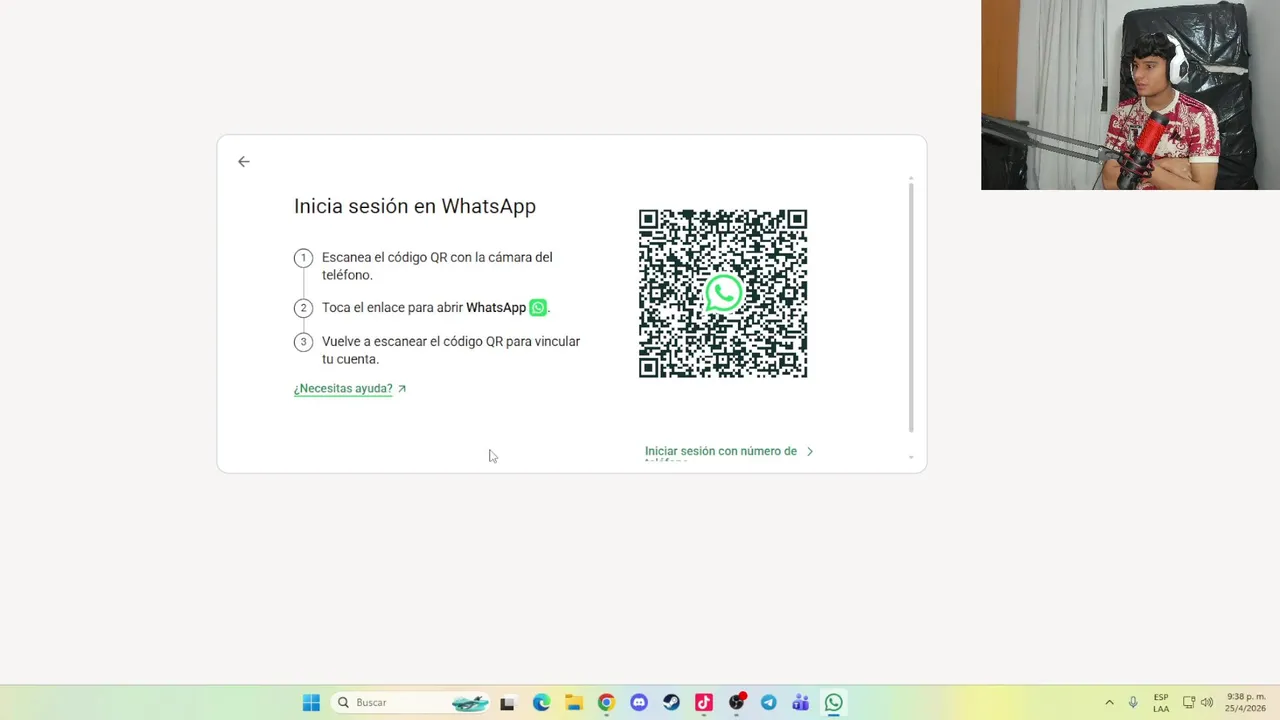Open network settings in system tray
The height and width of the screenshot is (720, 1280).
pos(1189,703)
